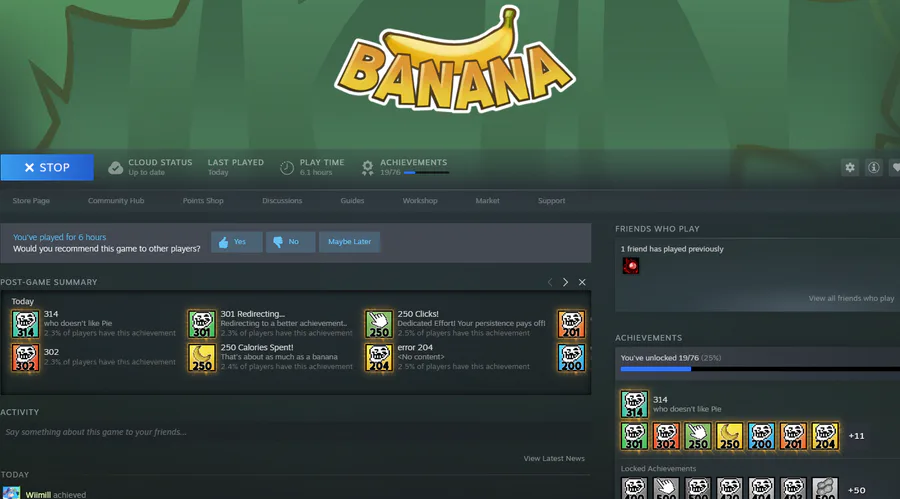The width and height of the screenshot is (900, 499).
Task: Recommend the game with Yes
Action: pos(236,242)
